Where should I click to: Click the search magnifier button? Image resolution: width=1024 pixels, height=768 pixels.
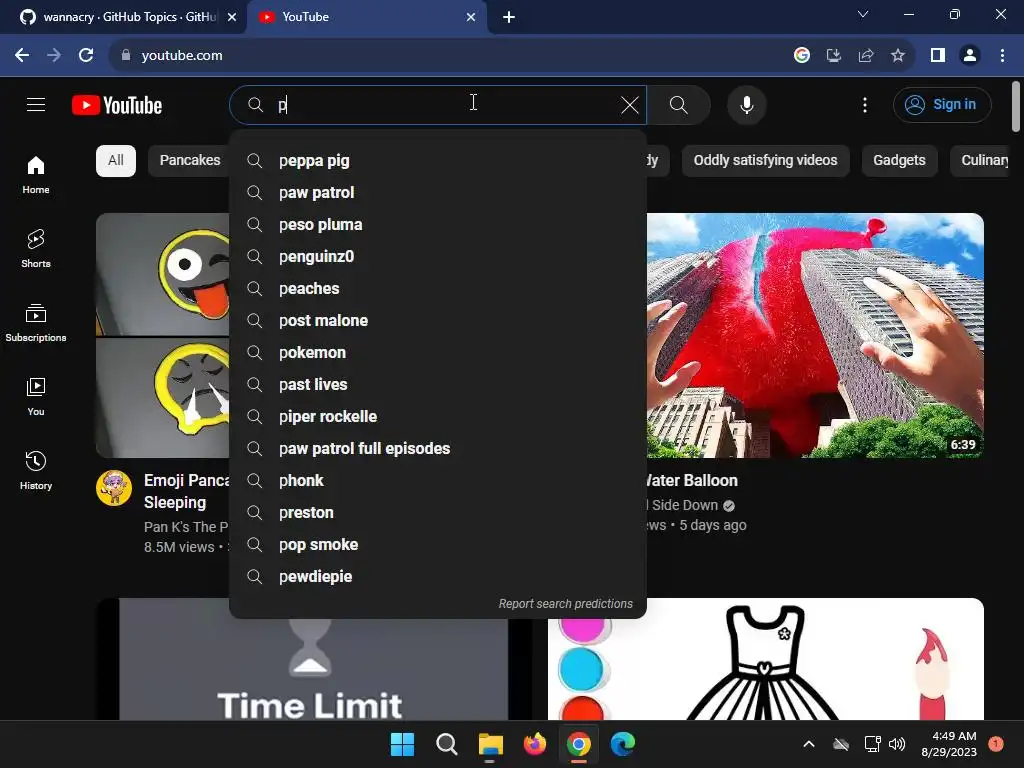tap(679, 105)
